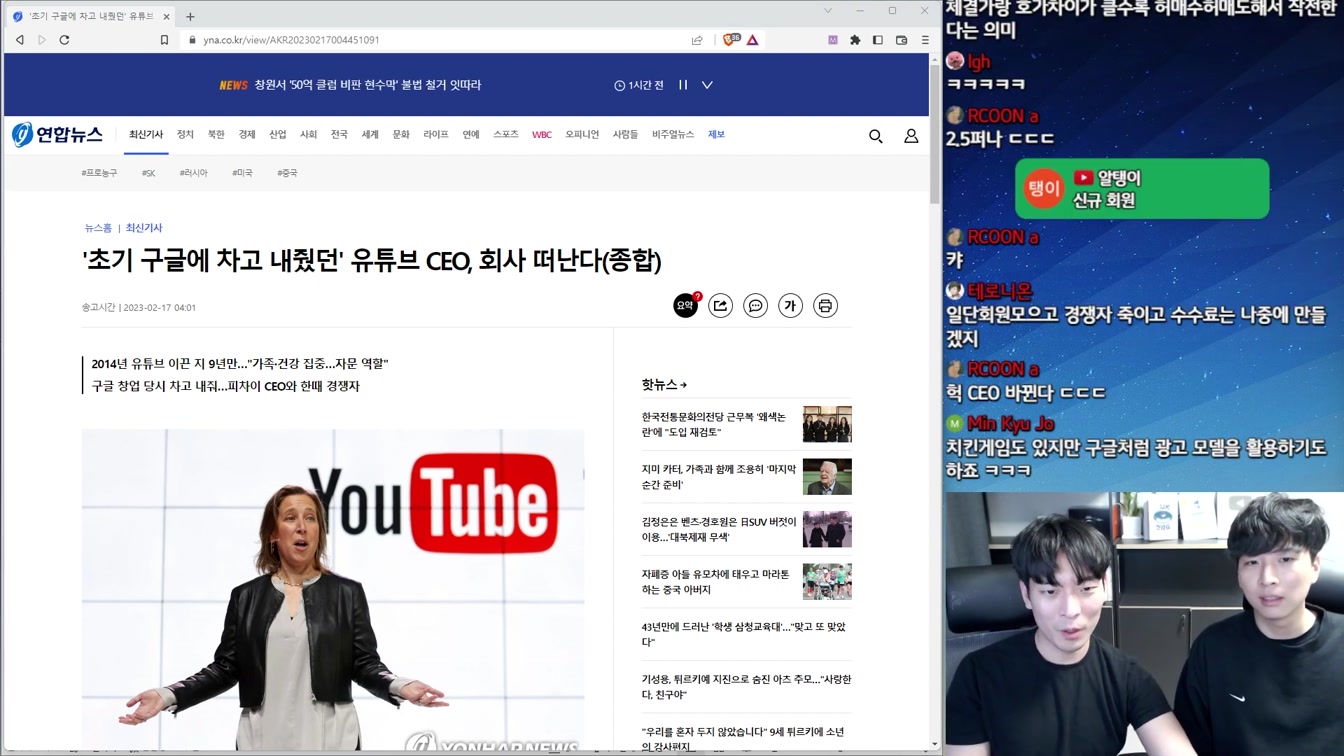Click the browser forward arrow

click(42, 40)
